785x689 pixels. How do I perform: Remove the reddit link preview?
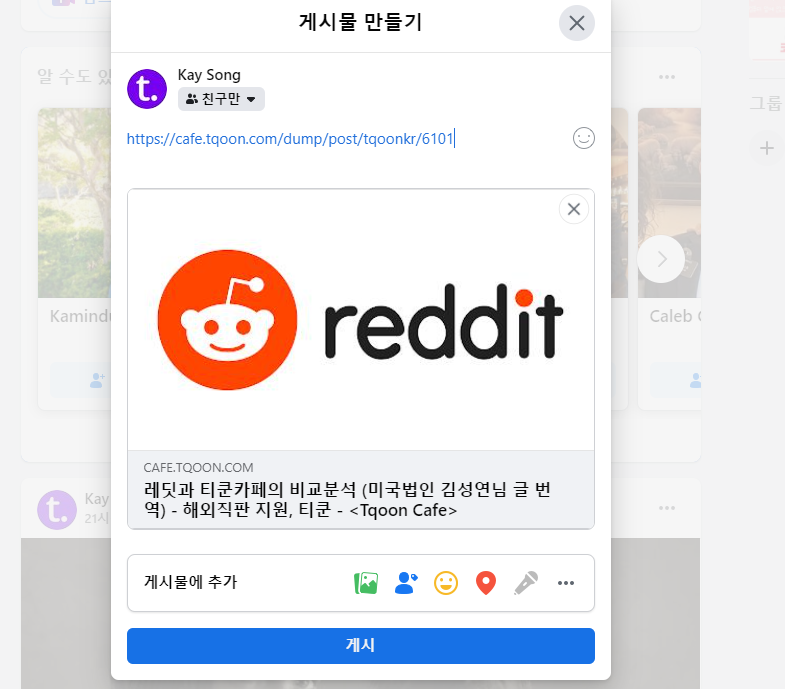pos(574,209)
